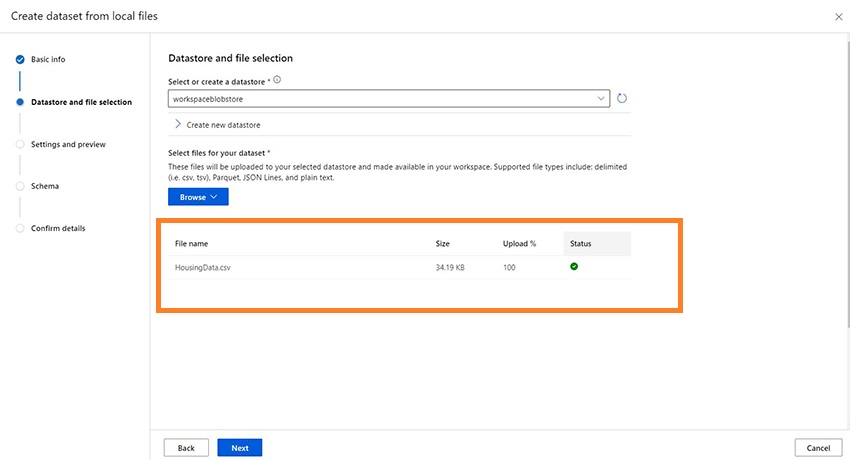Screen dimensions: 850x460
Task: Click the Next button
Action: pos(239,447)
